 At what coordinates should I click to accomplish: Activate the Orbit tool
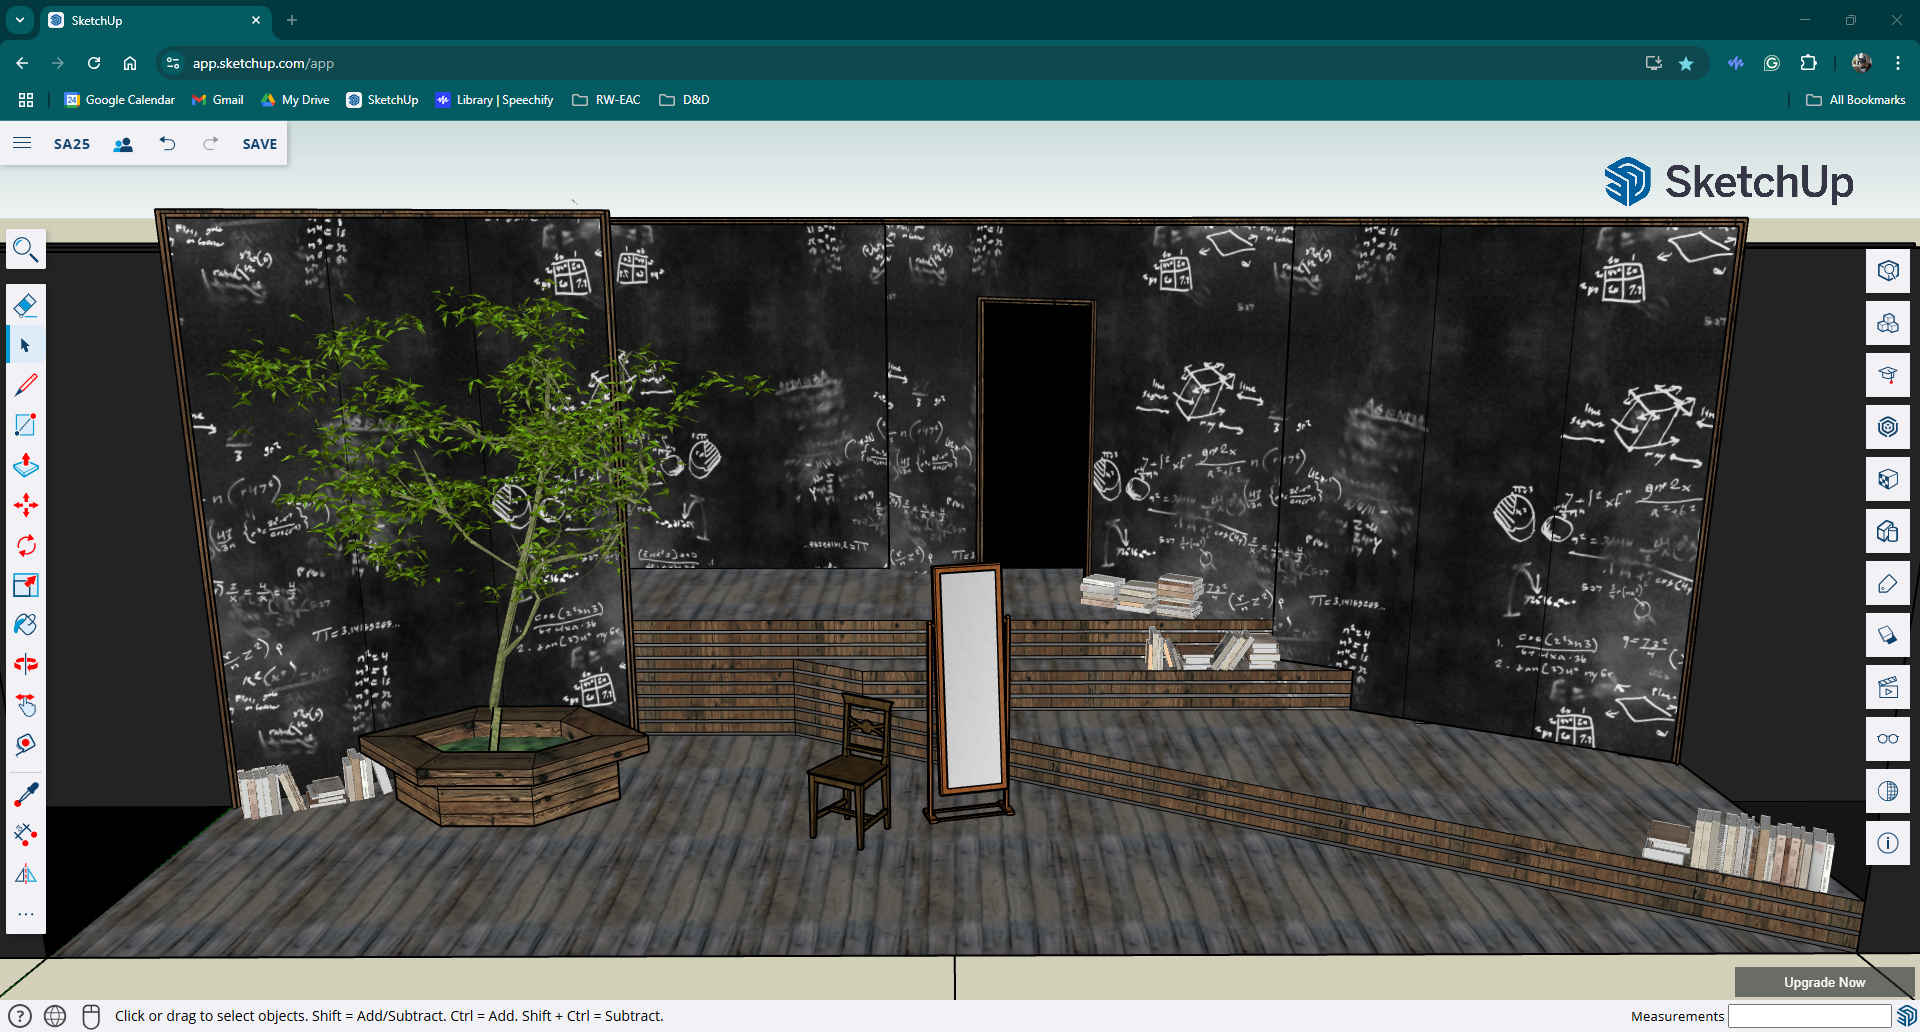pos(26,665)
